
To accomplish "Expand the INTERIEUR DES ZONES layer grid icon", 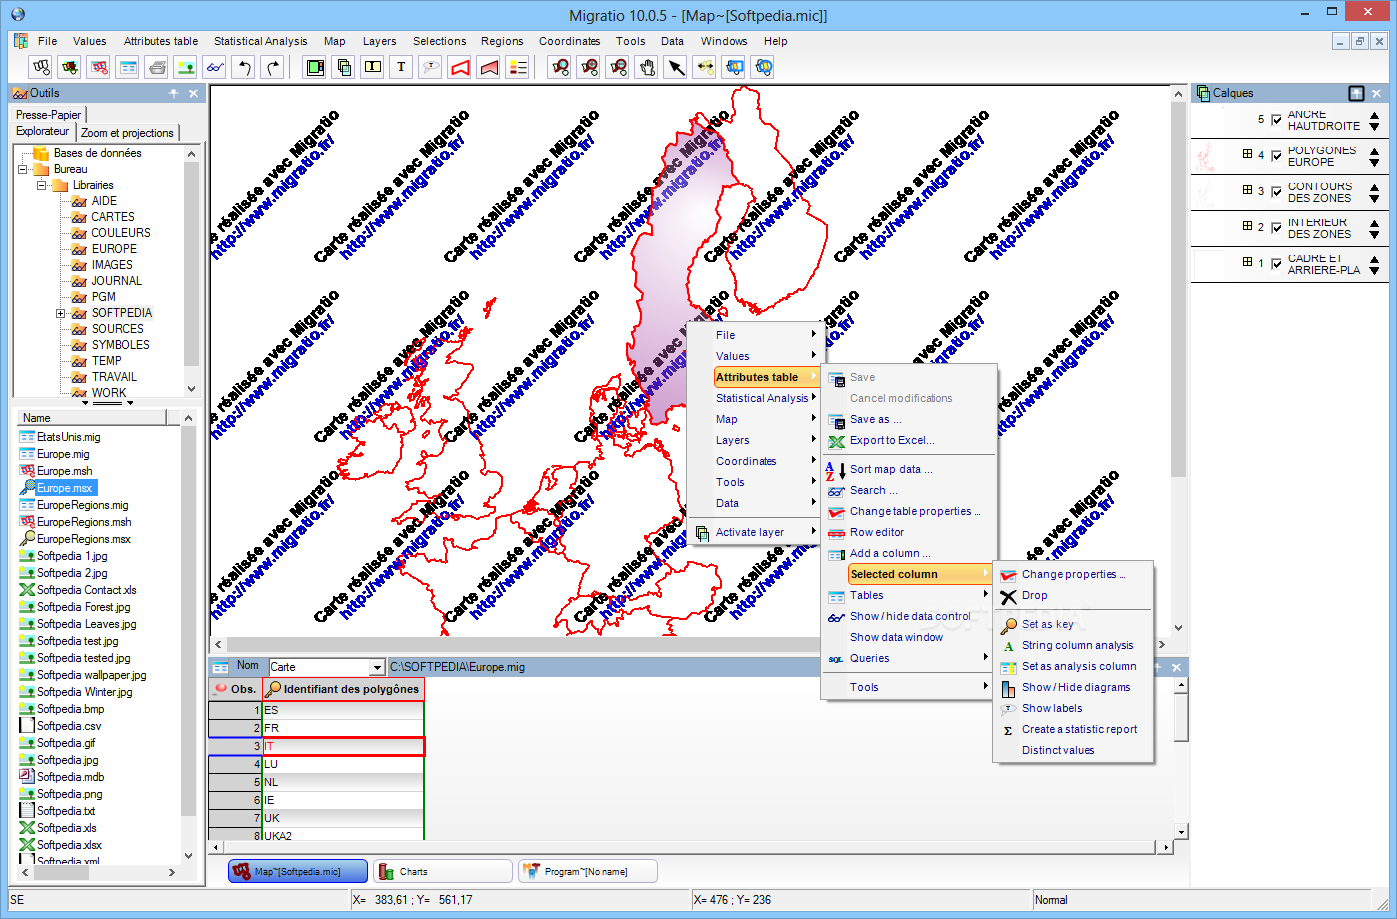I will click(1247, 226).
